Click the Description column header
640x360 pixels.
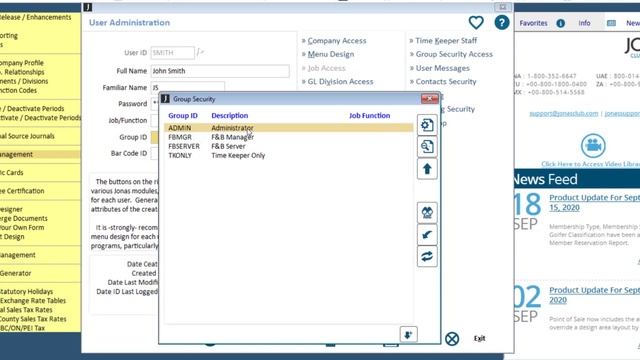click(x=229, y=116)
